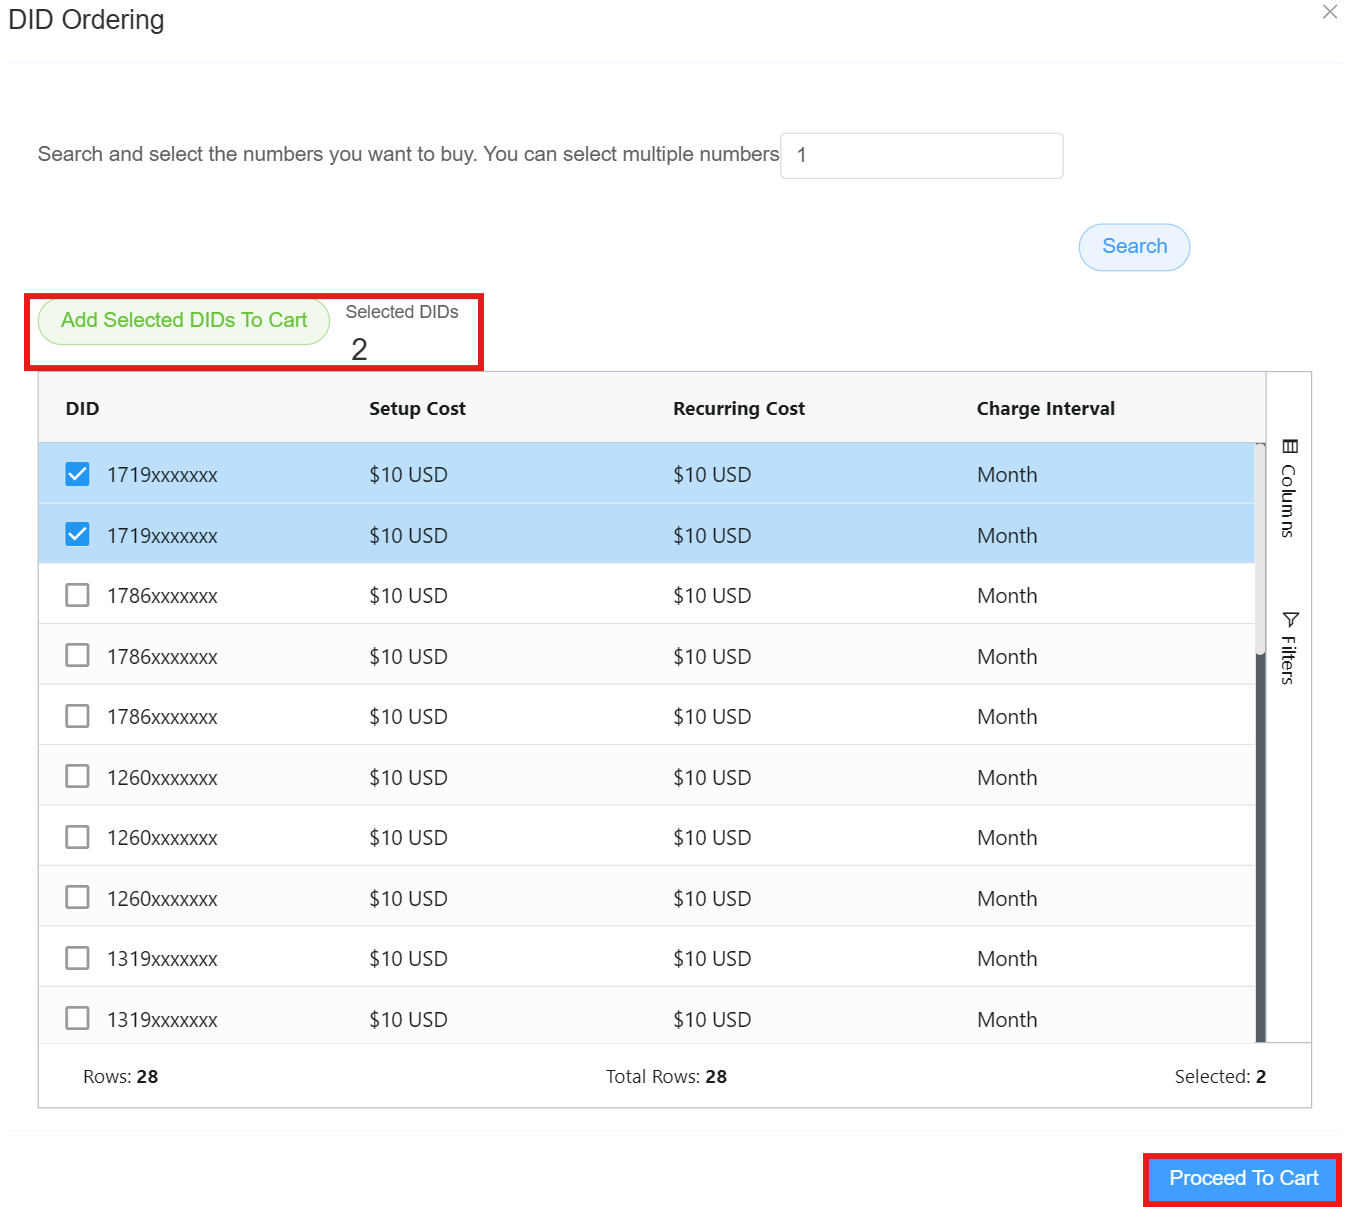Close the DID Ordering dialog

click(1329, 12)
